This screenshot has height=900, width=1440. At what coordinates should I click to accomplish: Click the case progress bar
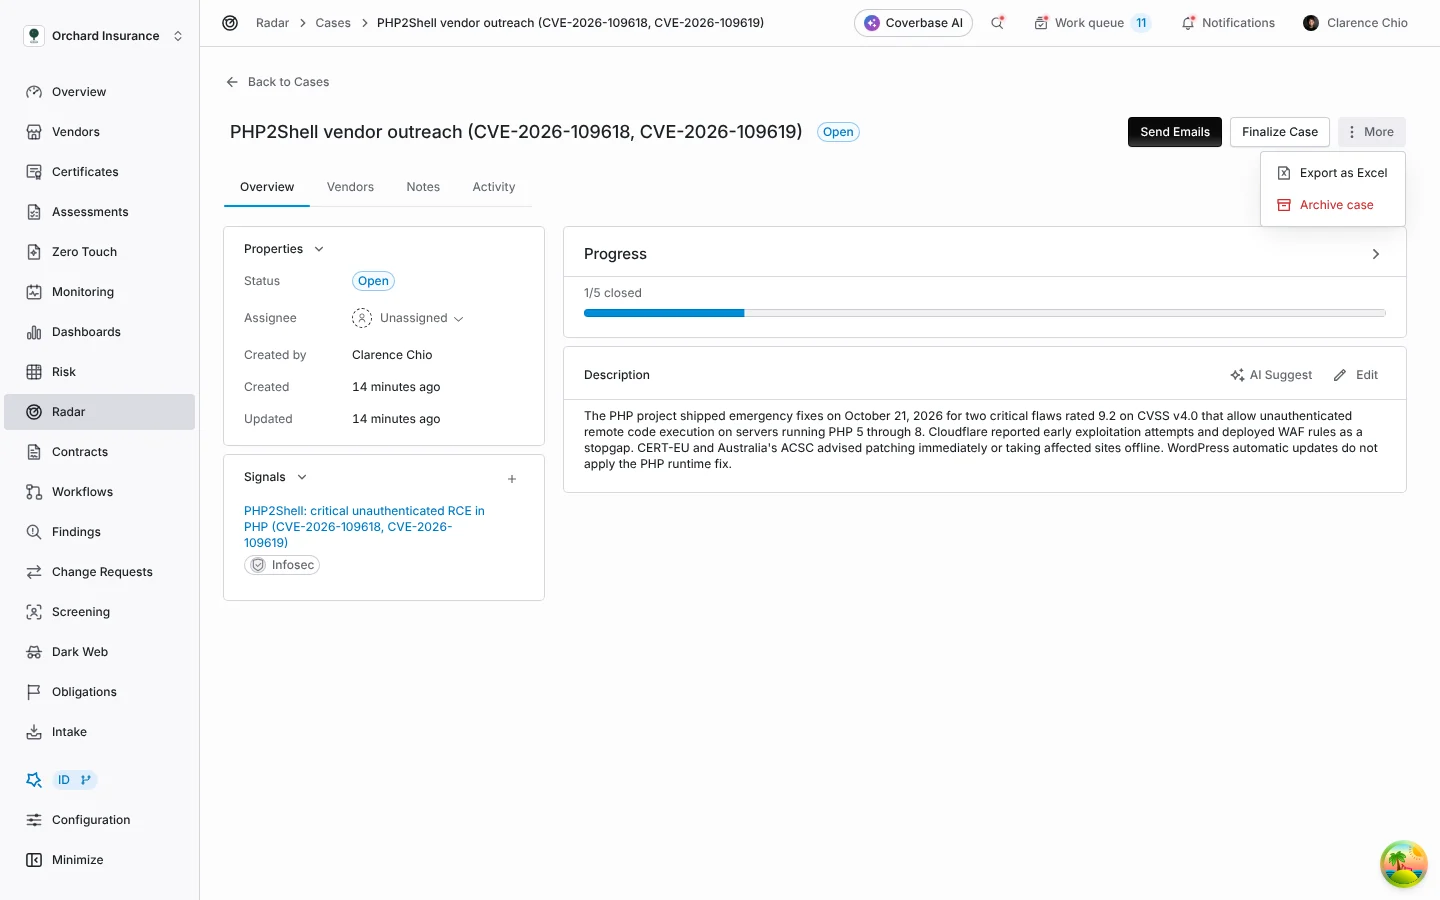click(x=985, y=313)
